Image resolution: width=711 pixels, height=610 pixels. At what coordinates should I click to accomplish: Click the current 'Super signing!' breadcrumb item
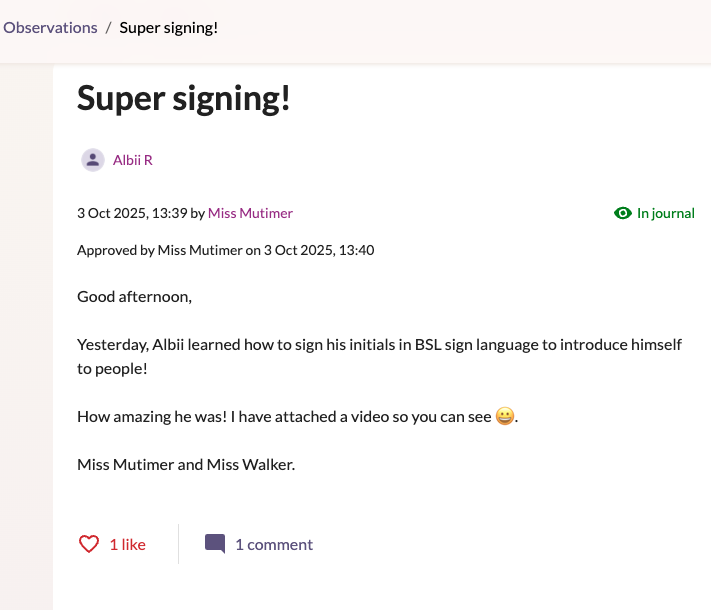tap(168, 28)
